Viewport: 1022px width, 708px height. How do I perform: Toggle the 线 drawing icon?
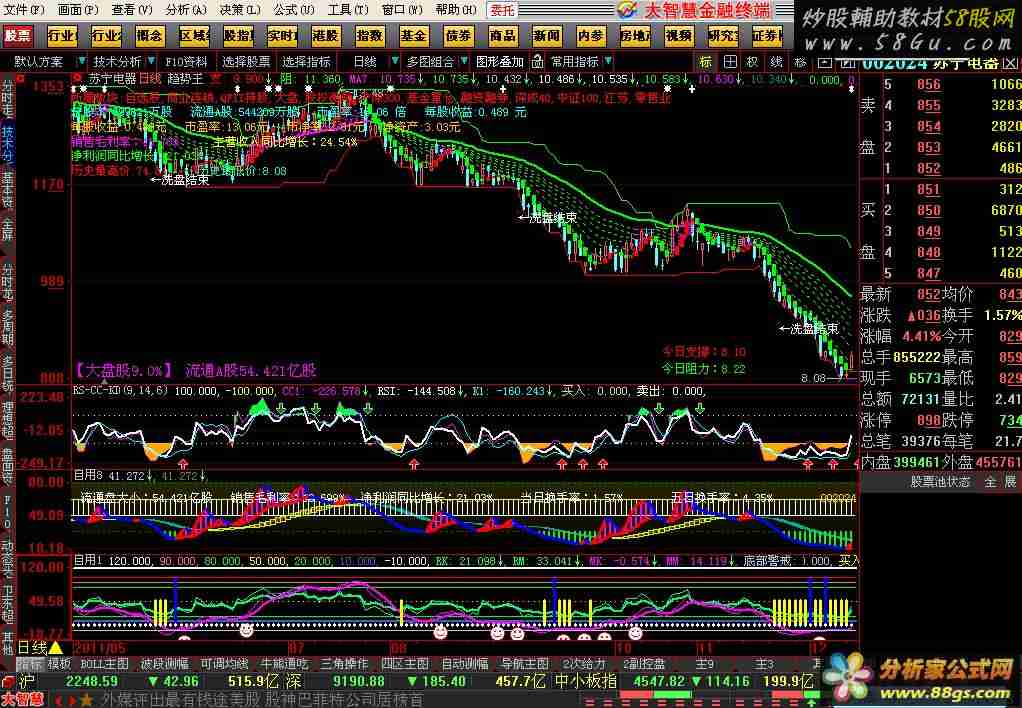pyautogui.click(x=776, y=63)
